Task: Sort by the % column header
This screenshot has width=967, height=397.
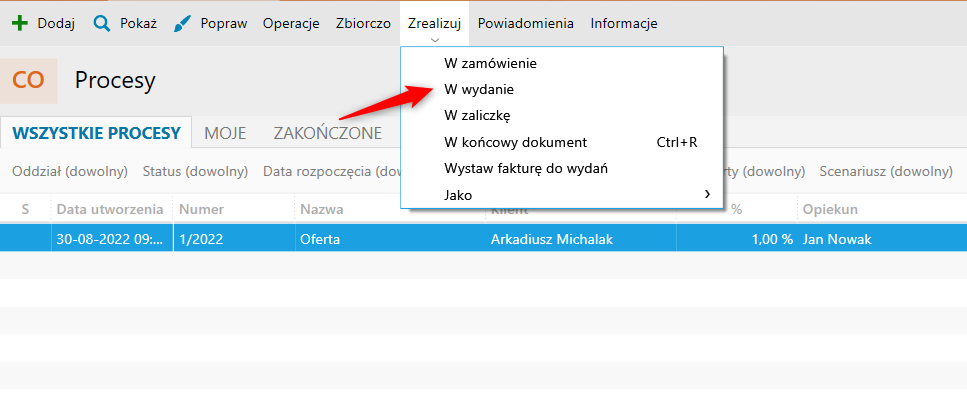Action: coord(737,210)
